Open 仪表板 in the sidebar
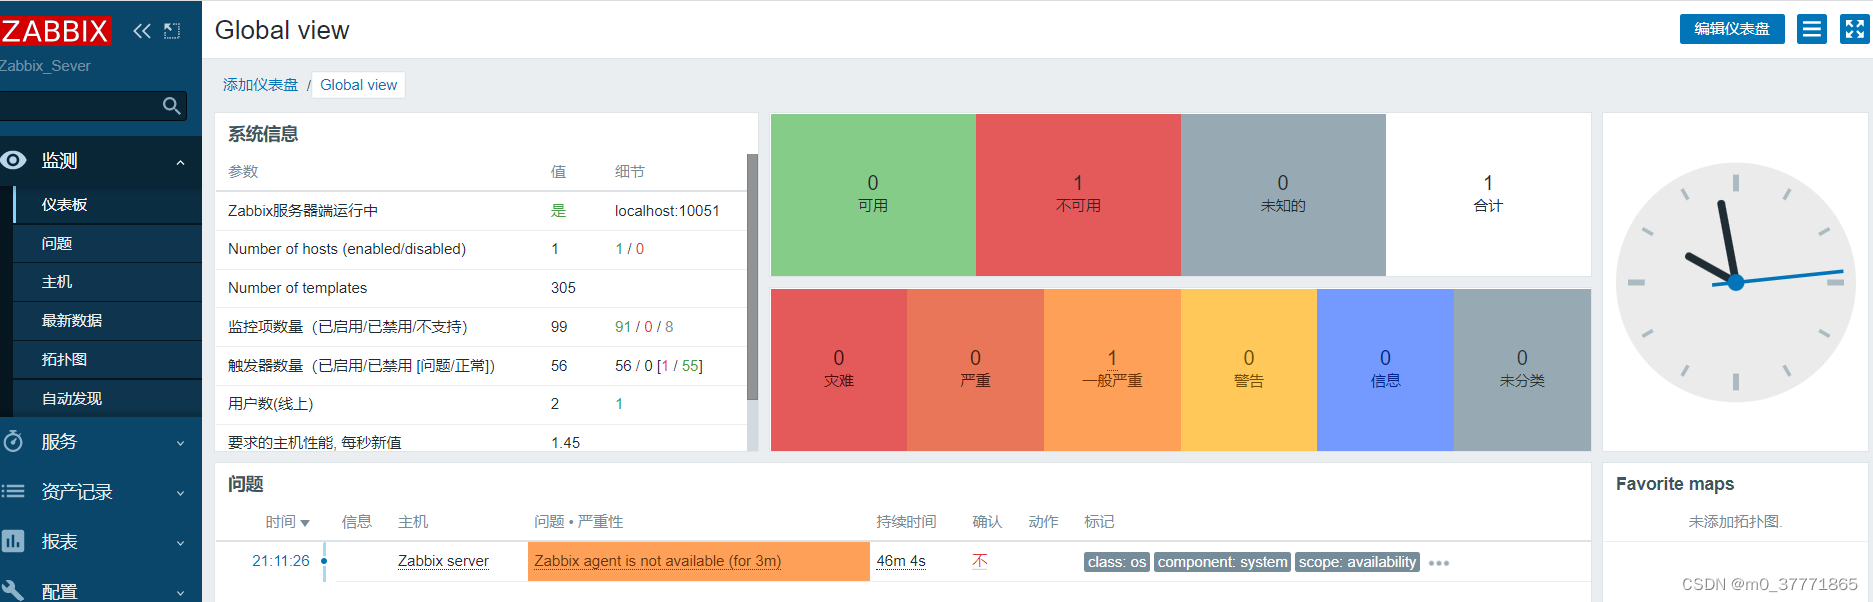The width and height of the screenshot is (1873, 602). click(108, 205)
